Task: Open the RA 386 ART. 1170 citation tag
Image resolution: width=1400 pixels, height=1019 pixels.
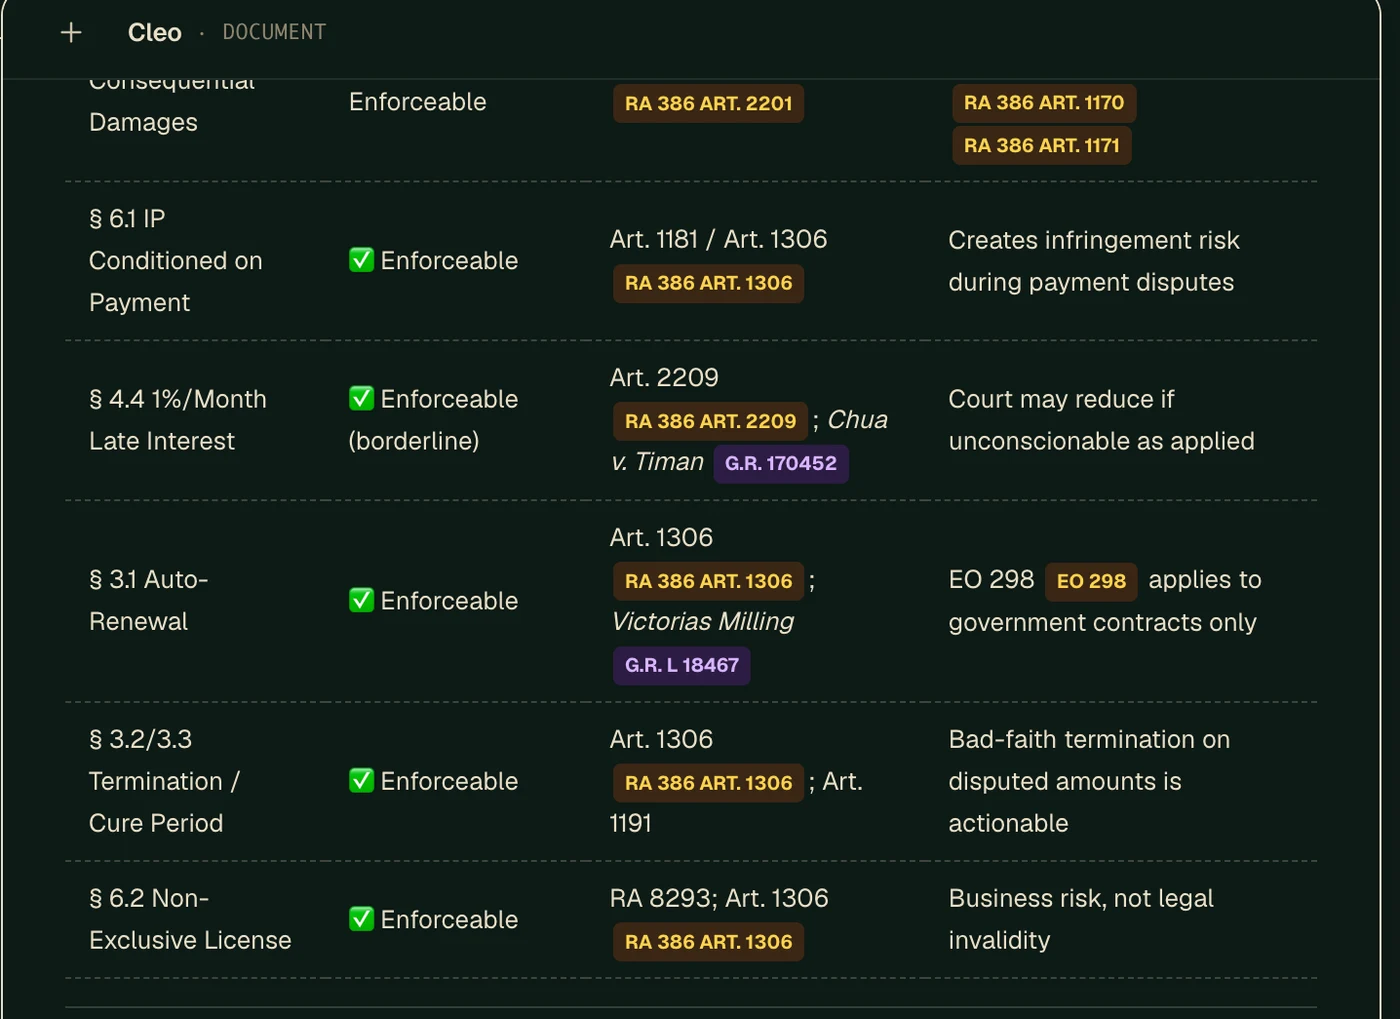Action: (1044, 102)
